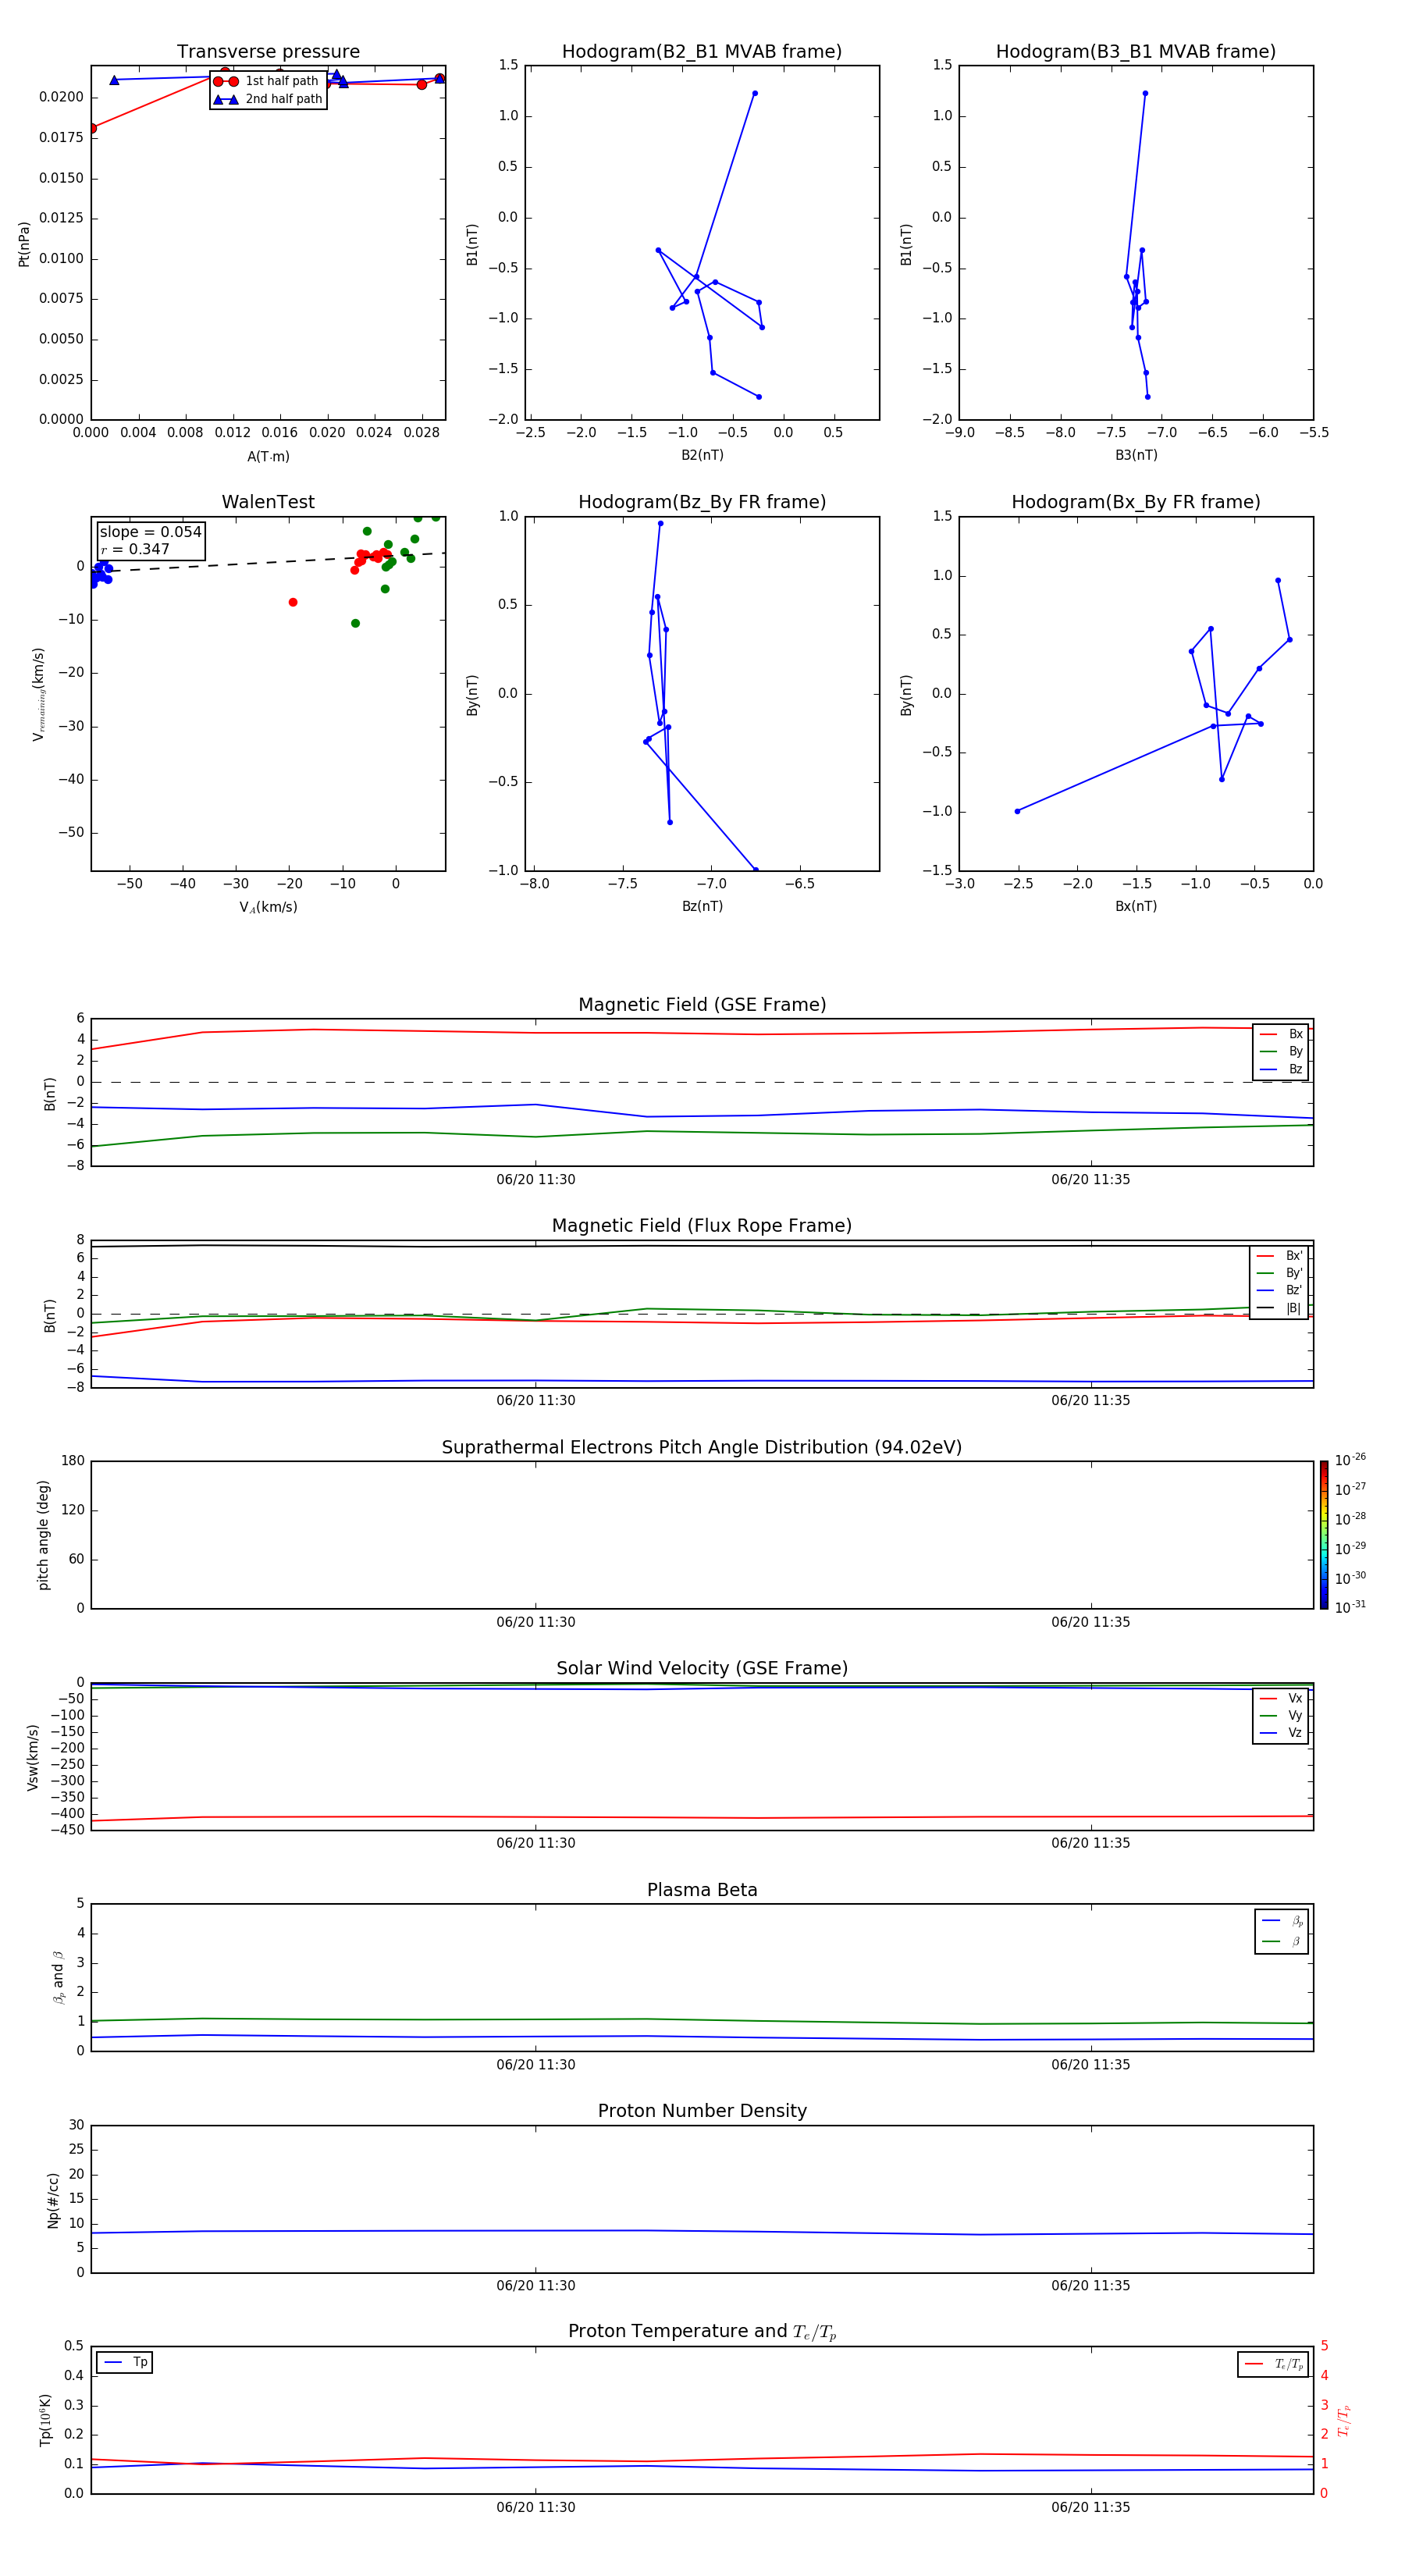Viewport: 1405px width, 2576px height.
Task: Click the 'Bx(nT)' x-axis label
Action: [1136, 906]
